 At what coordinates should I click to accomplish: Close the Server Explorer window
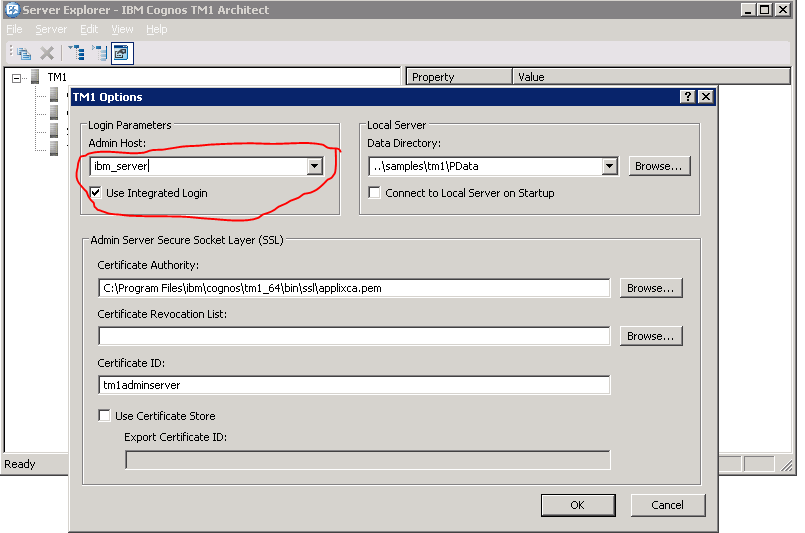tap(782, 9)
